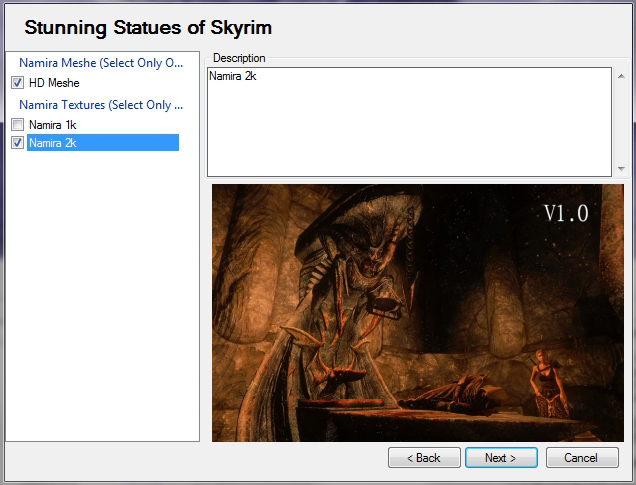Screen dimensions: 636x485
Task: Go to the previous step with Back
Action: [423, 458]
